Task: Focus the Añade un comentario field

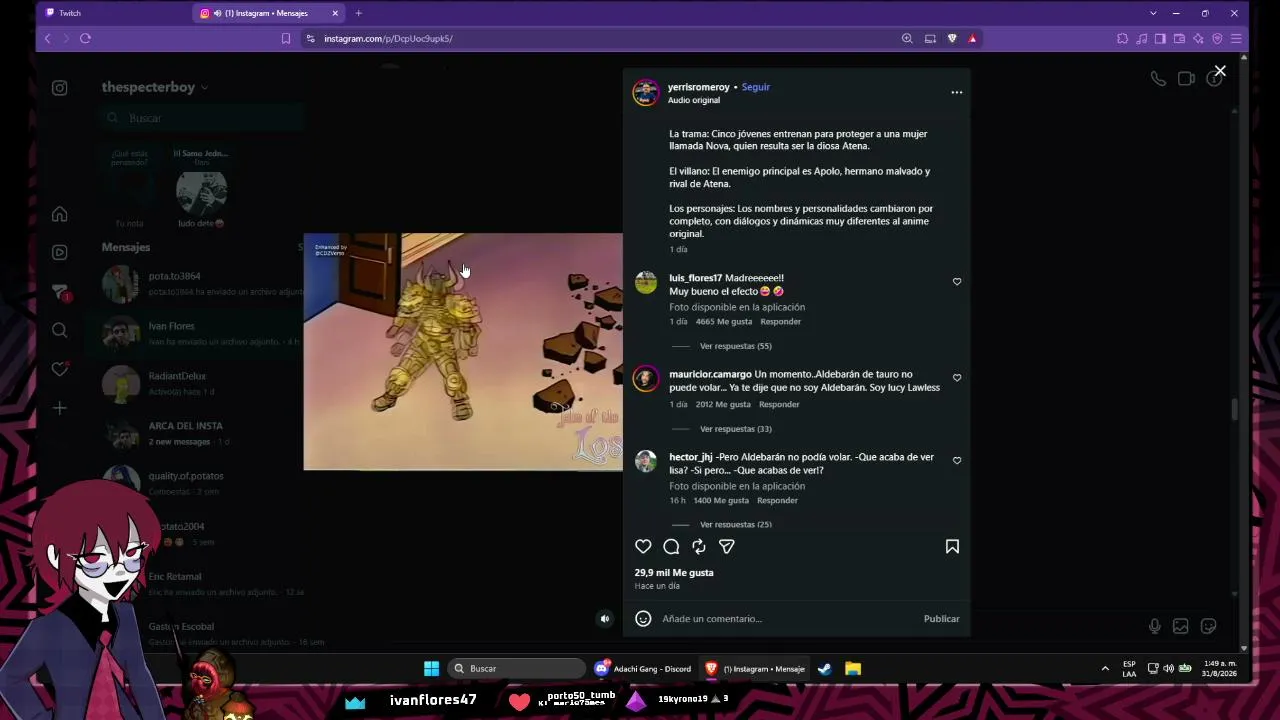Action: [x=788, y=619]
